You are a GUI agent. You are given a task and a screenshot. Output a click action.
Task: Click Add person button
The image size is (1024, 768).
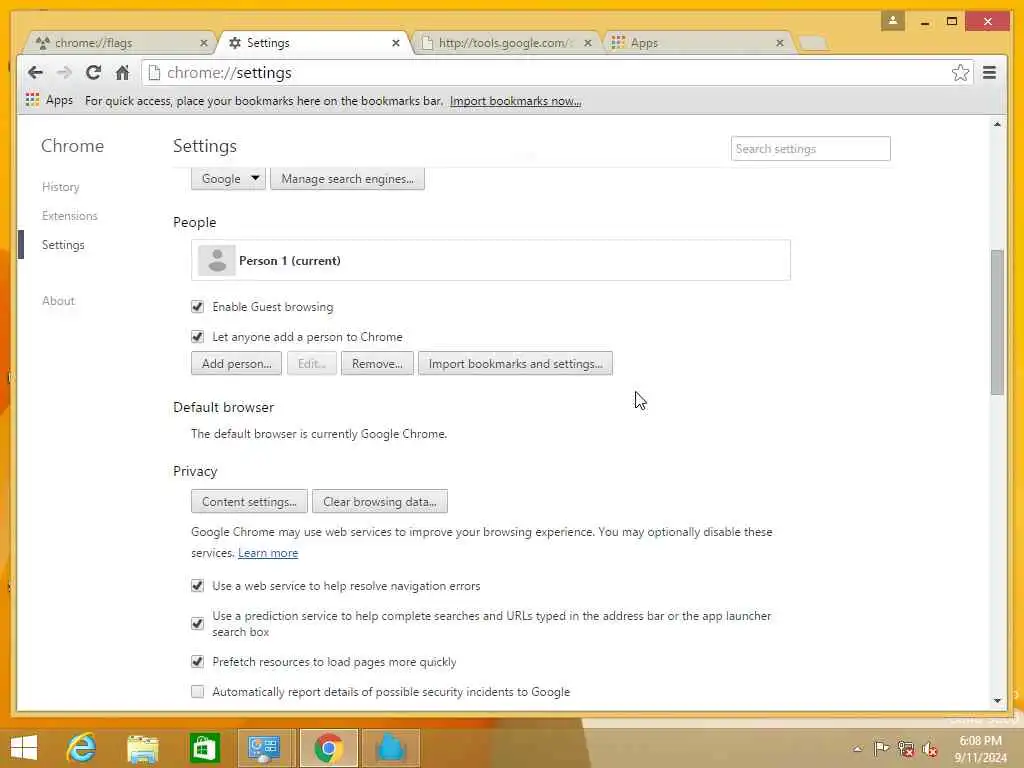[236, 364]
